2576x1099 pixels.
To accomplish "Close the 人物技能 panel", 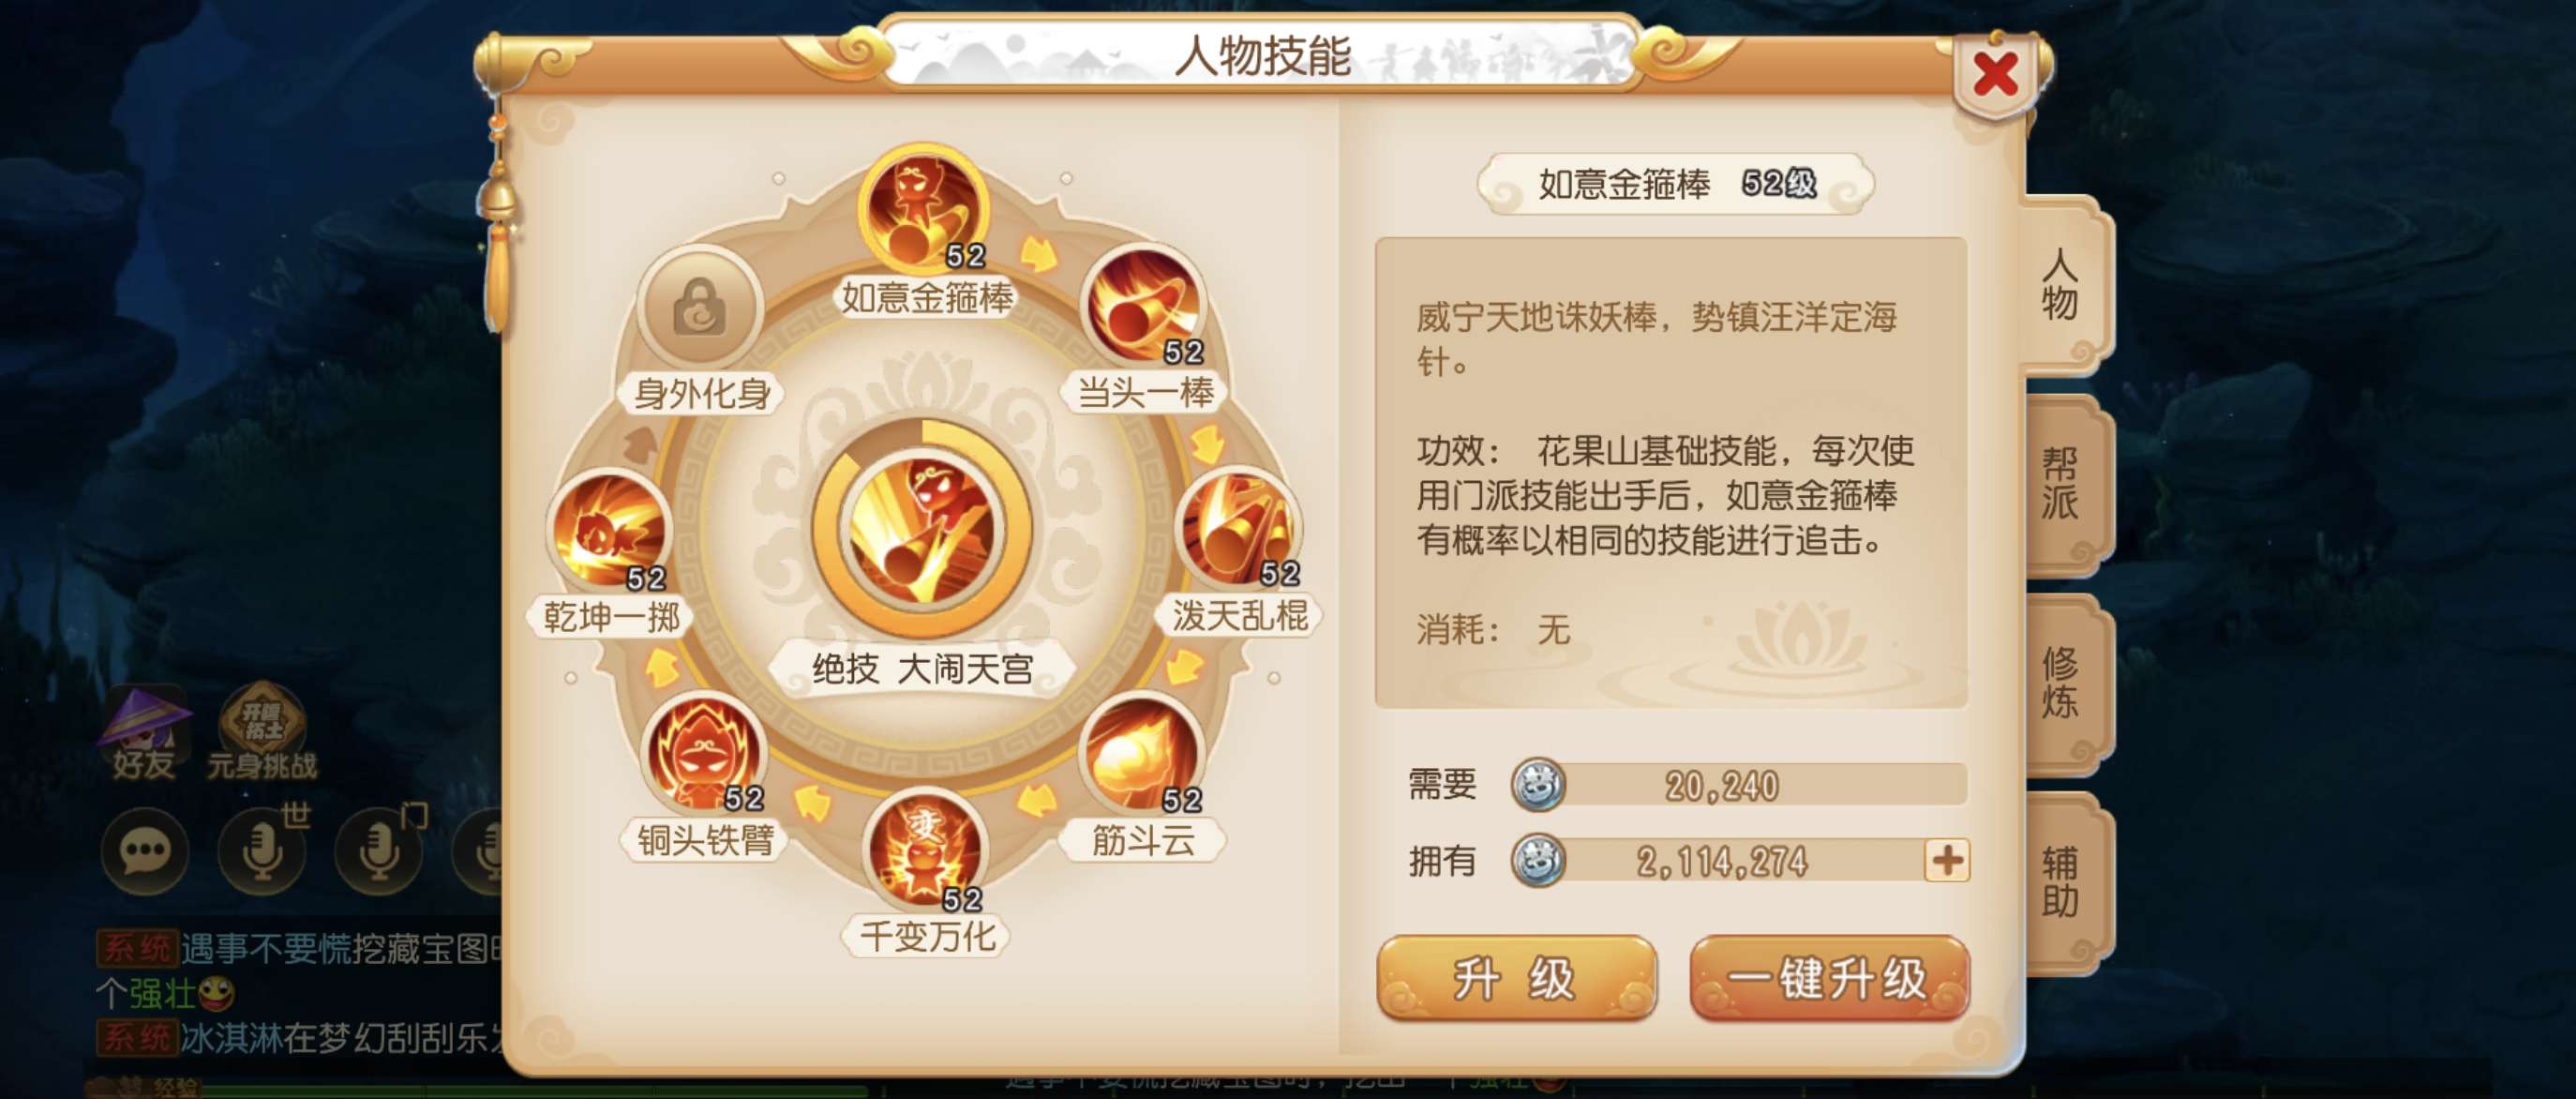I will pyautogui.click(x=1995, y=75).
